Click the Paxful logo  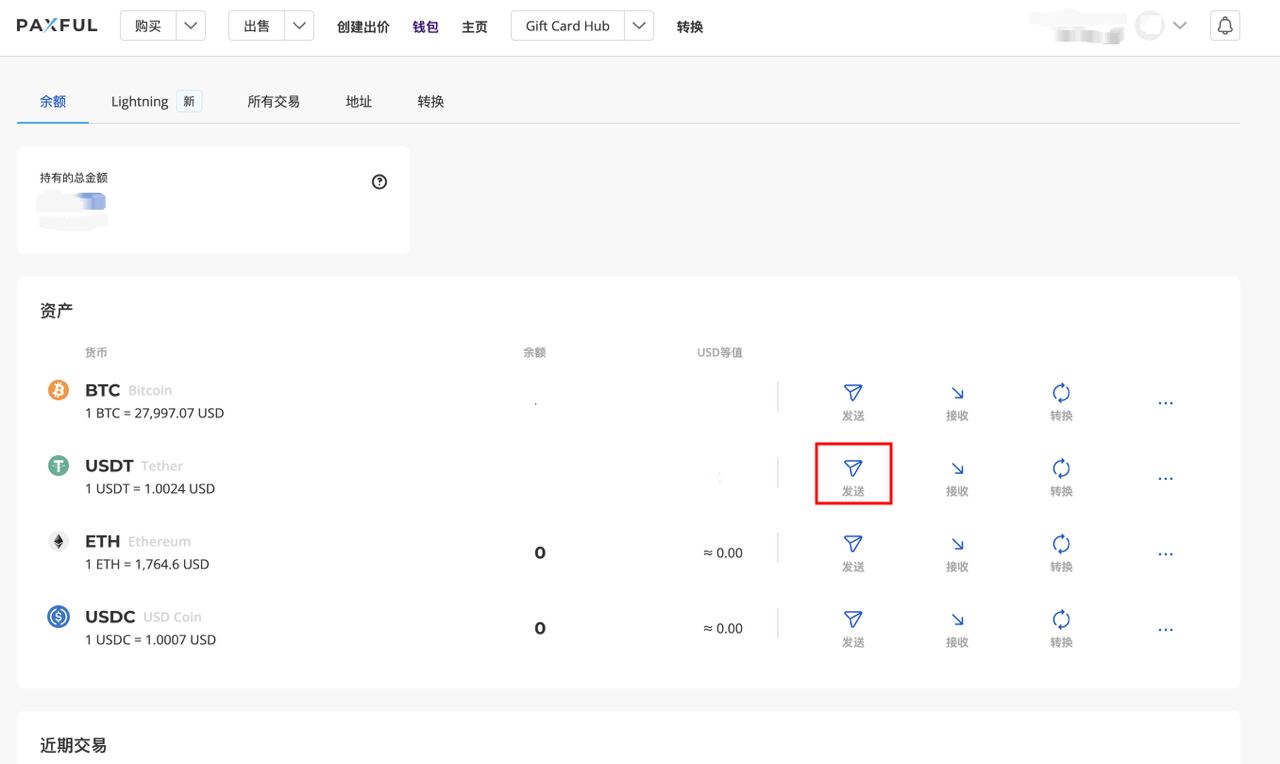click(x=57, y=26)
